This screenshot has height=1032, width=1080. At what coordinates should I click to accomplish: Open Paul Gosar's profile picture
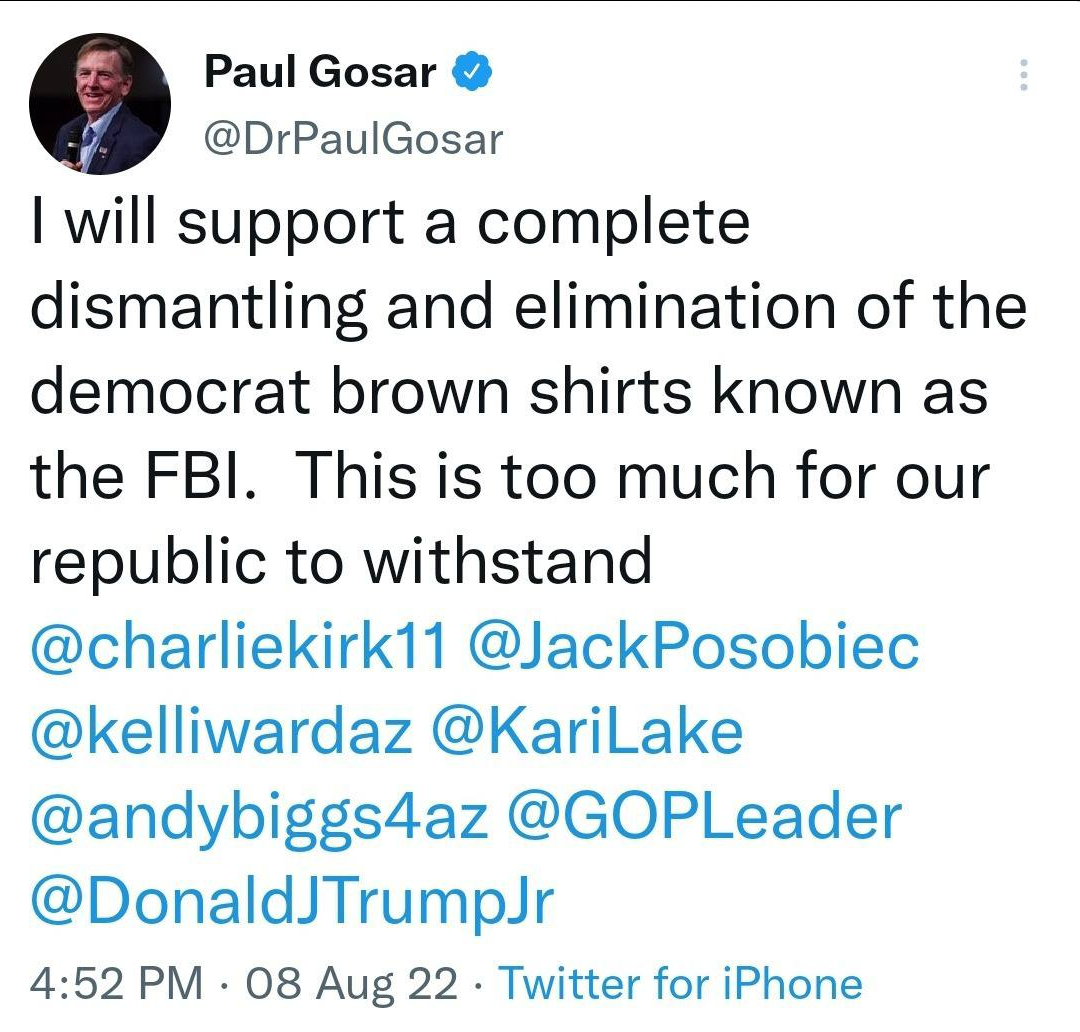point(100,104)
